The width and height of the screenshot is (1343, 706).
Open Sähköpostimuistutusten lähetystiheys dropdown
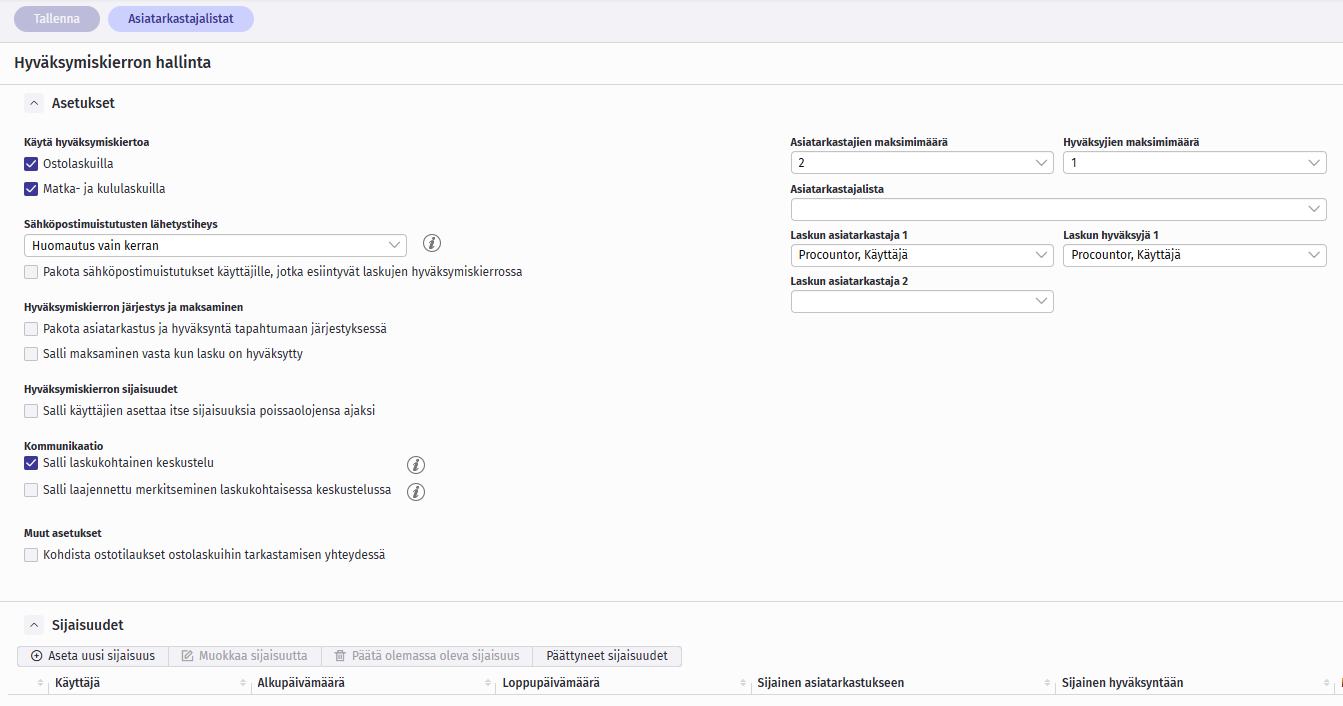click(x=214, y=246)
